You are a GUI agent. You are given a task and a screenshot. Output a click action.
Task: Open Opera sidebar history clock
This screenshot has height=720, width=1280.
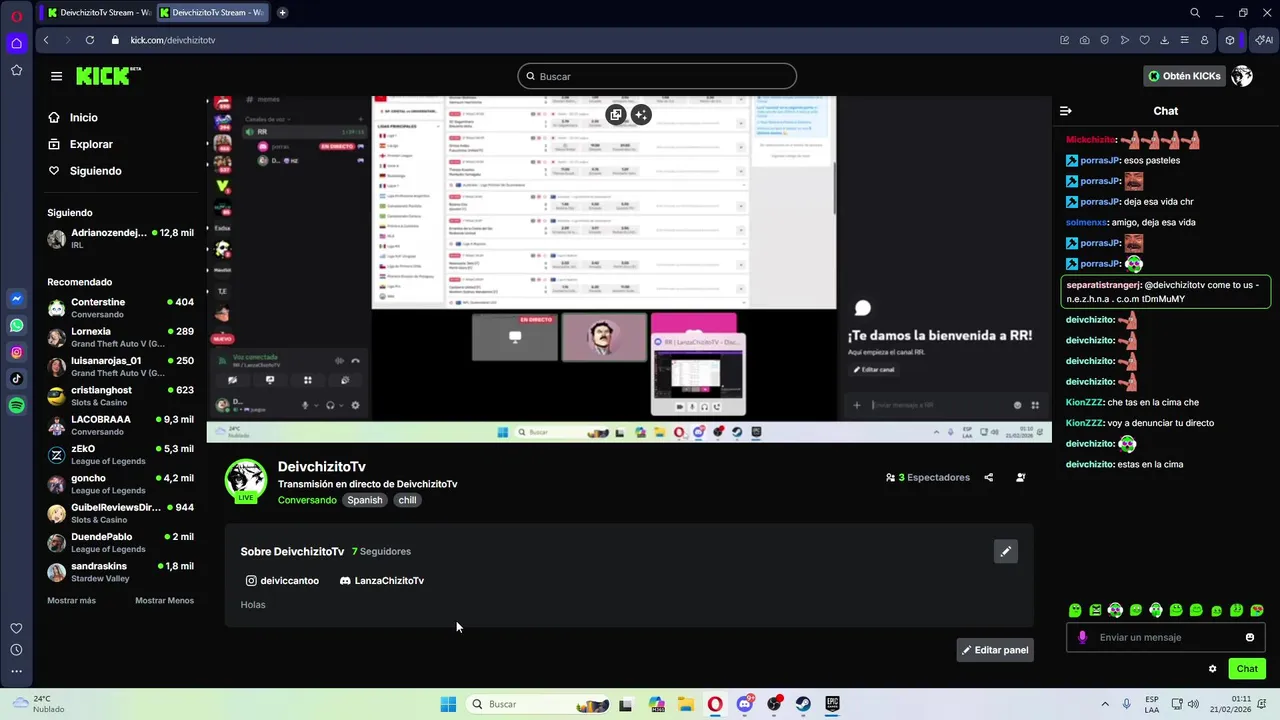click(16, 650)
